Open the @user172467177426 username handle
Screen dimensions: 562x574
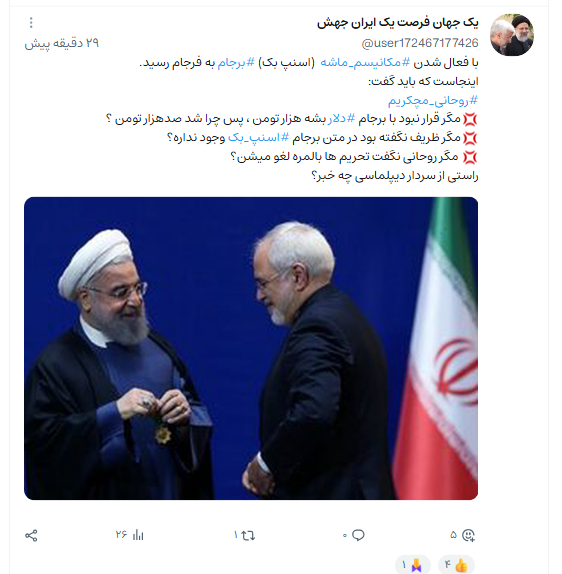(420, 43)
